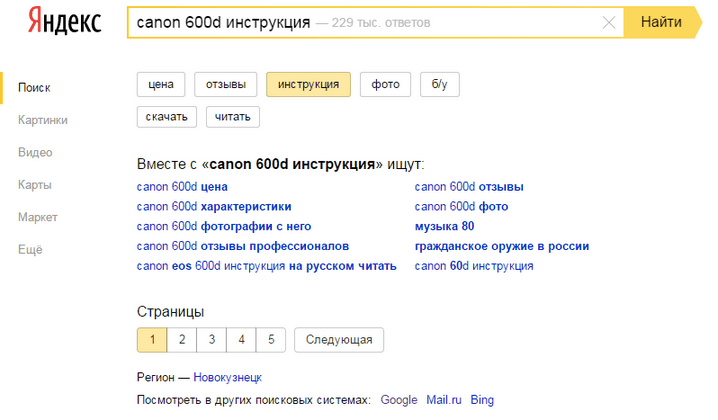Clear the search query with the X icon
Image resolution: width=718 pixels, height=420 pixels.
pyautogui.click(x=609, y=22)
